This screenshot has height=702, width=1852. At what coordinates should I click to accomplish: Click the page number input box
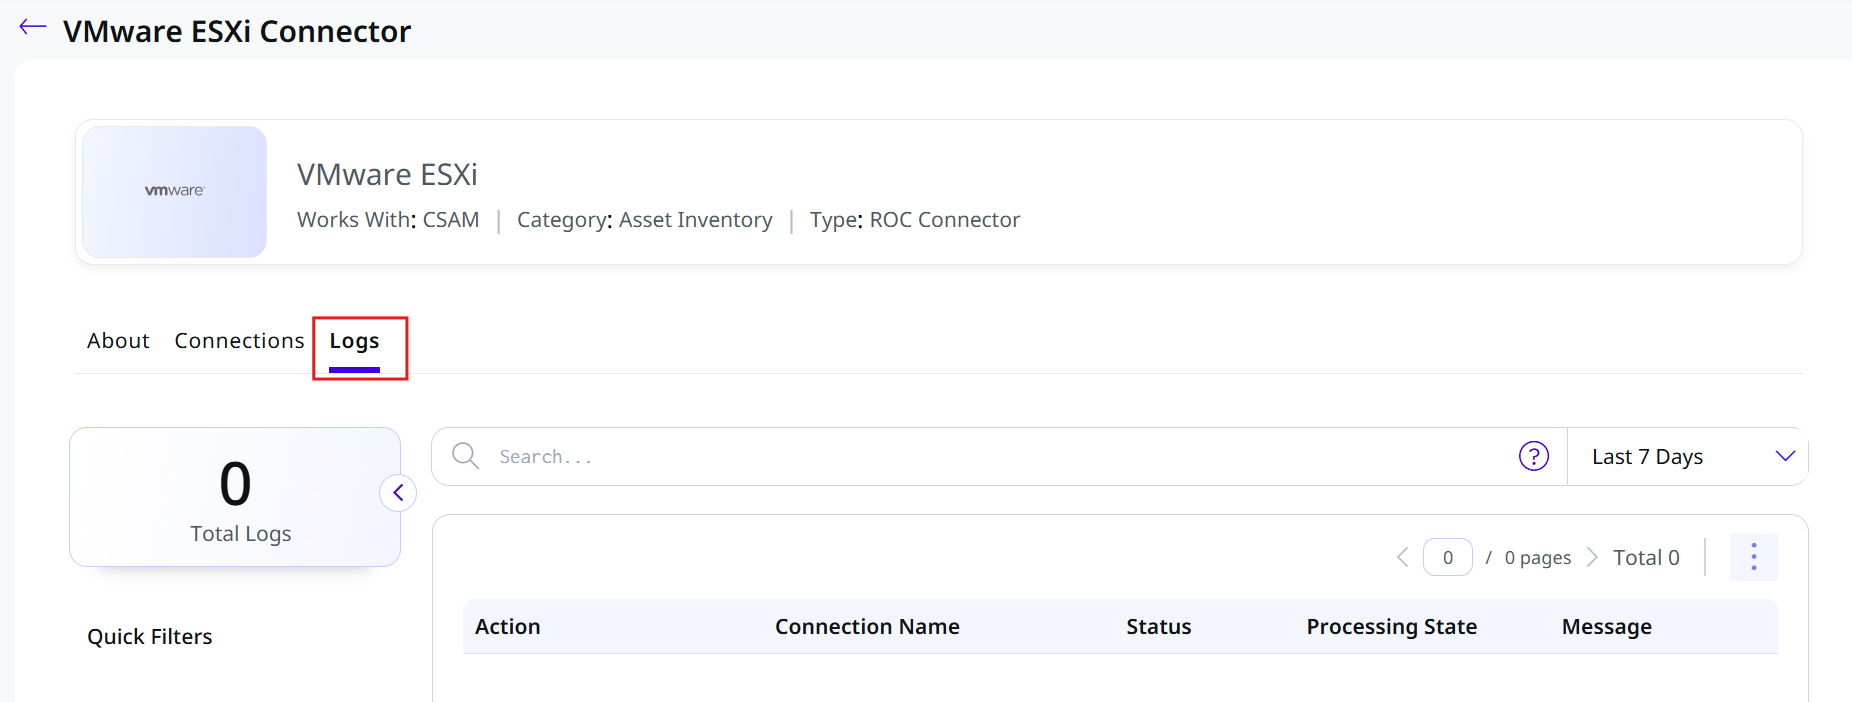(x=1447, y=557)
